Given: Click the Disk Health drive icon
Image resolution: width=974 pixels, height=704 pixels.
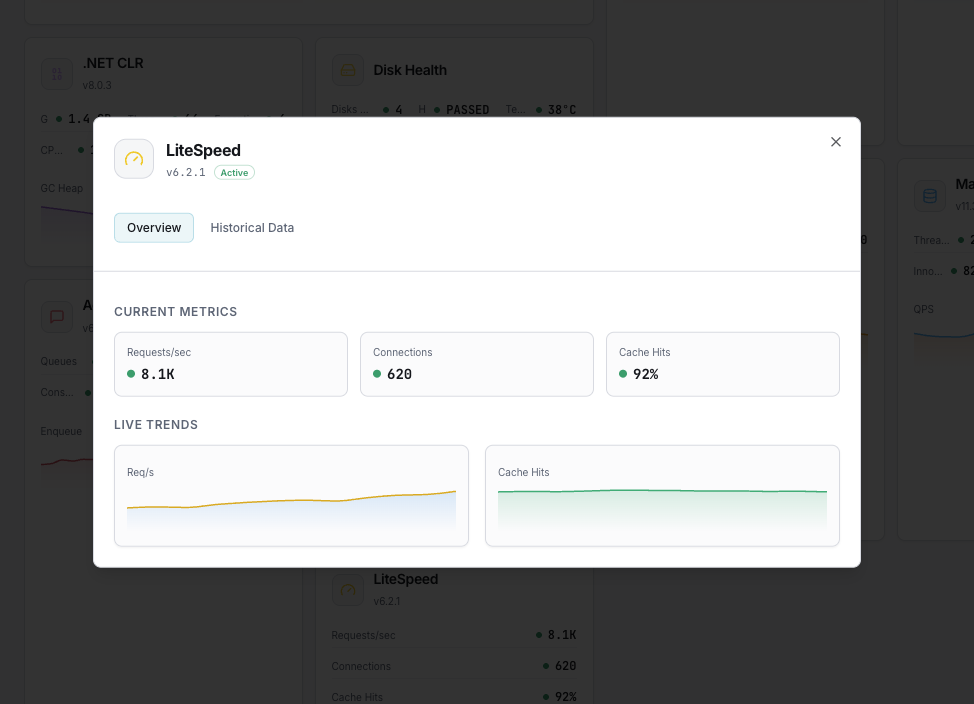Looking at the screenshot, I should pyautogui.click(x=347, y=70).
